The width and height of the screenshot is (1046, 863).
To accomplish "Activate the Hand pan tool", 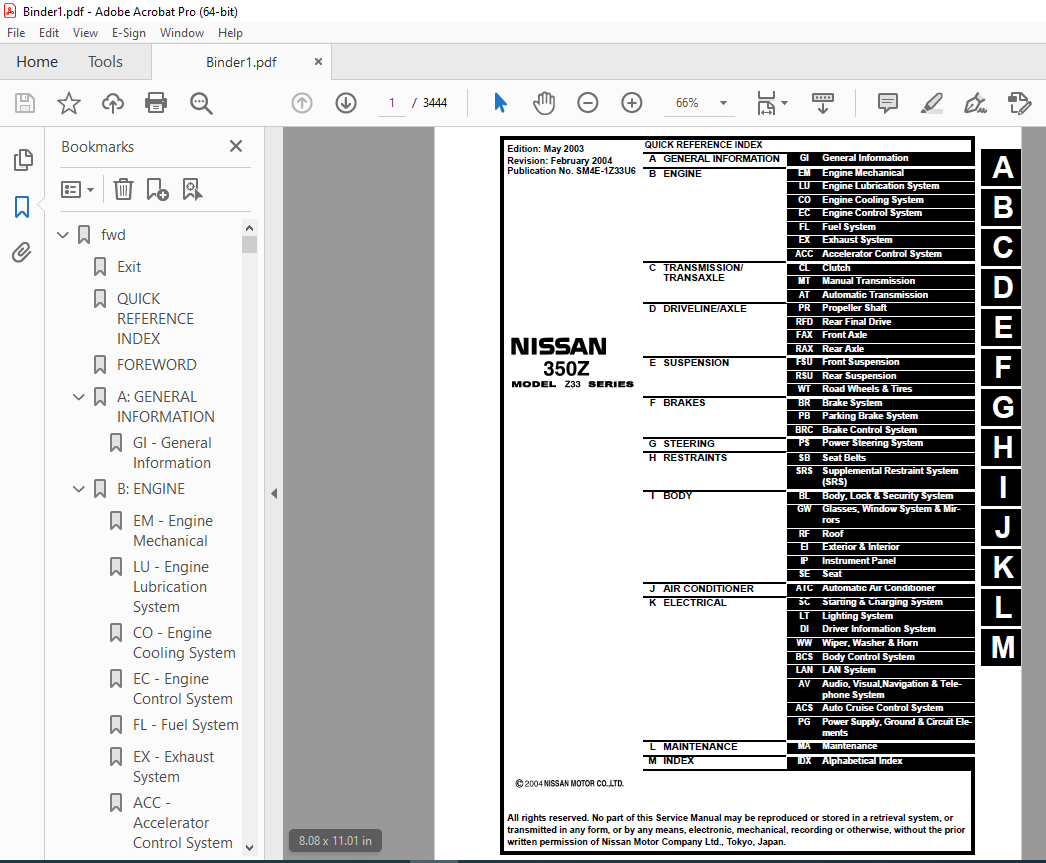I will (544, 103).
